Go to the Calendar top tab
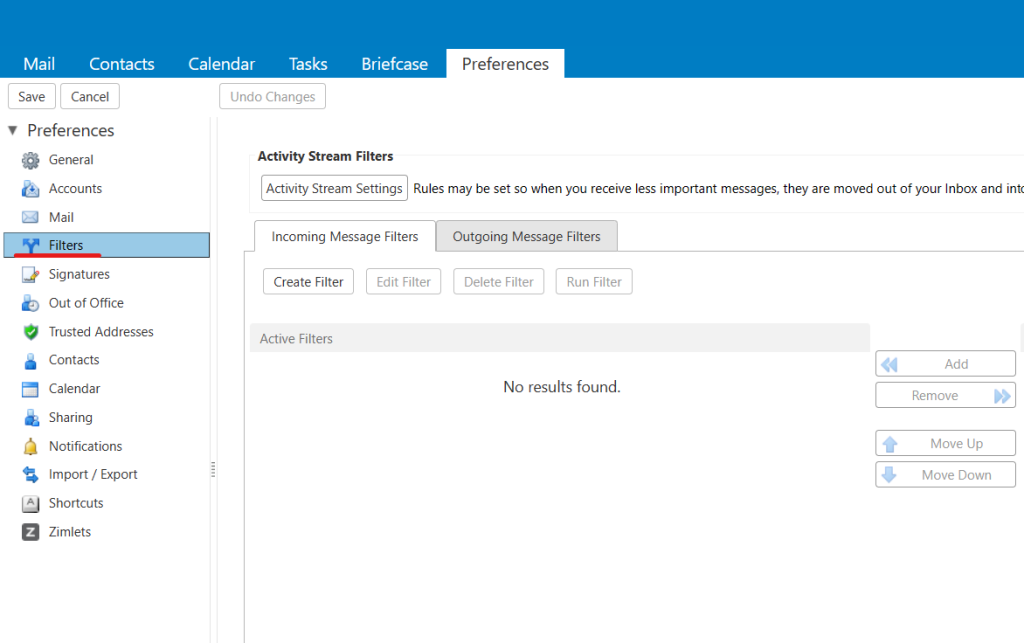Viewport: 1024px width, 643px height. (x=221, y=64)
